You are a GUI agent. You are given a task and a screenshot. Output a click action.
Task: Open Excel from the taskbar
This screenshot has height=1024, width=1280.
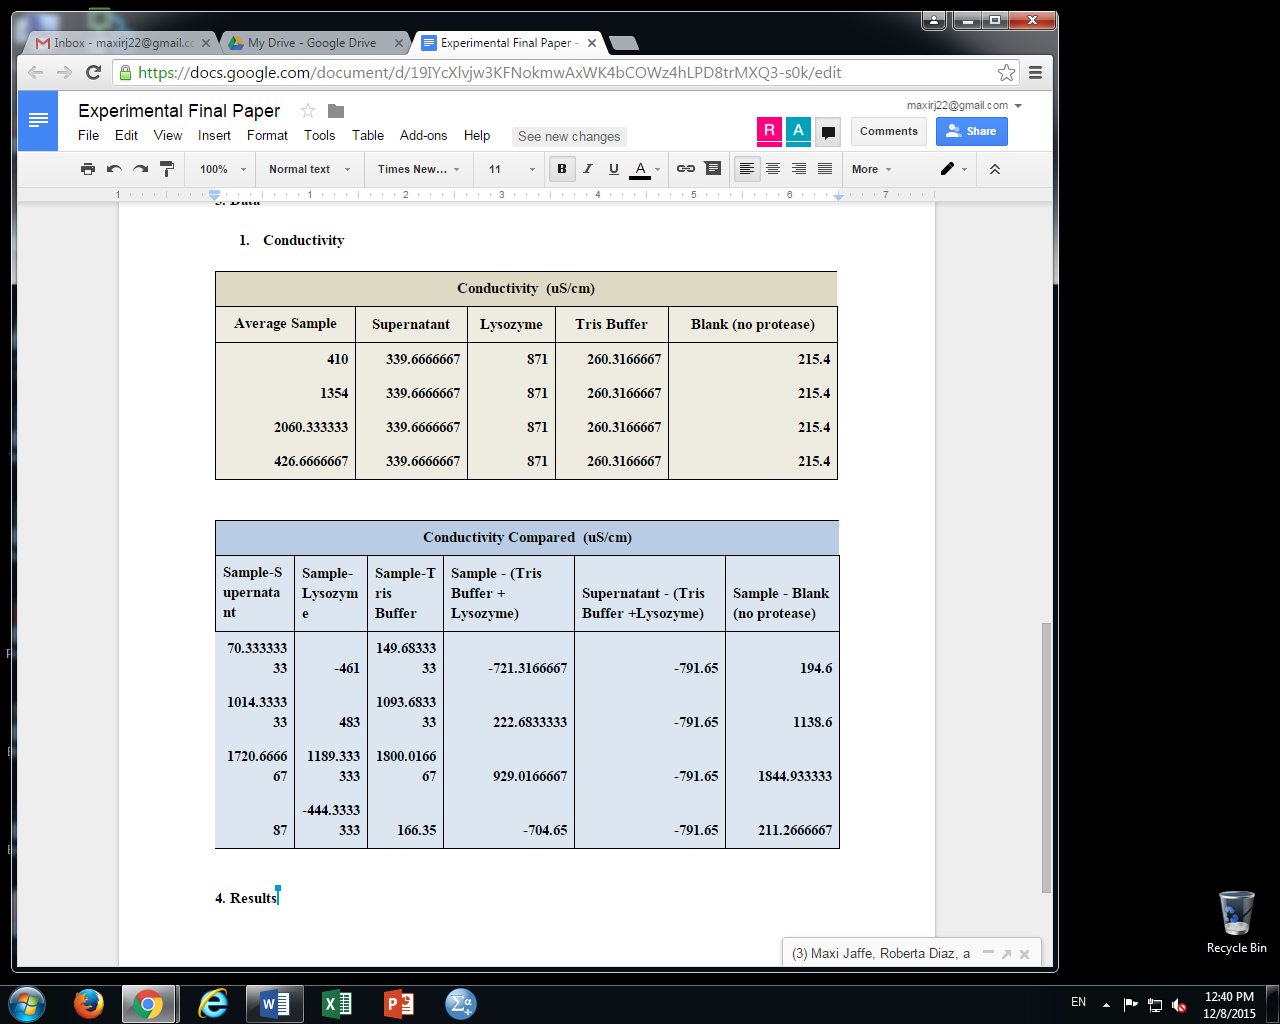click(x=337, y=1003)
